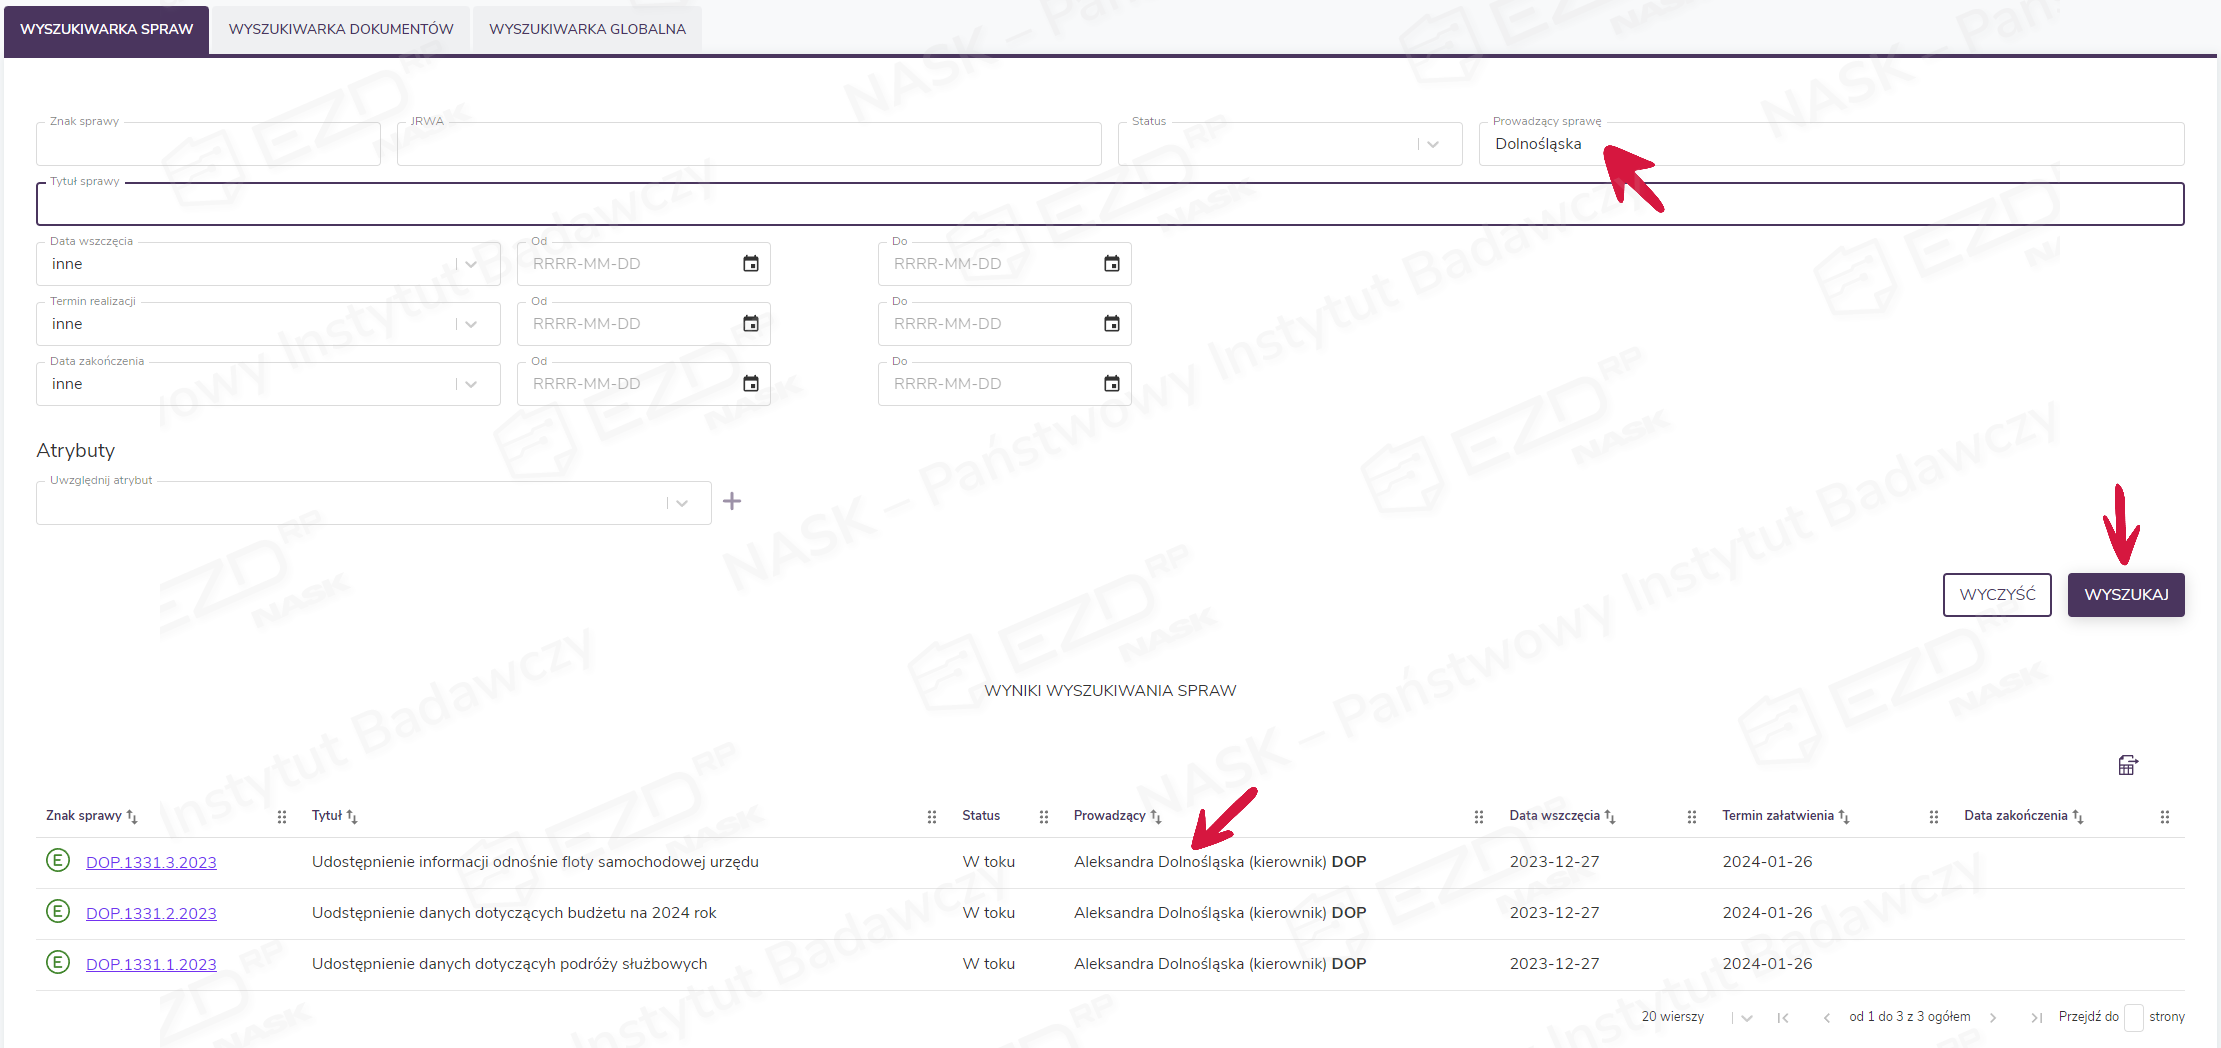Click the plus icon to add attribute
Image resolution: width=2221 pixels, height=1048 pixels.
coord(732,501)
